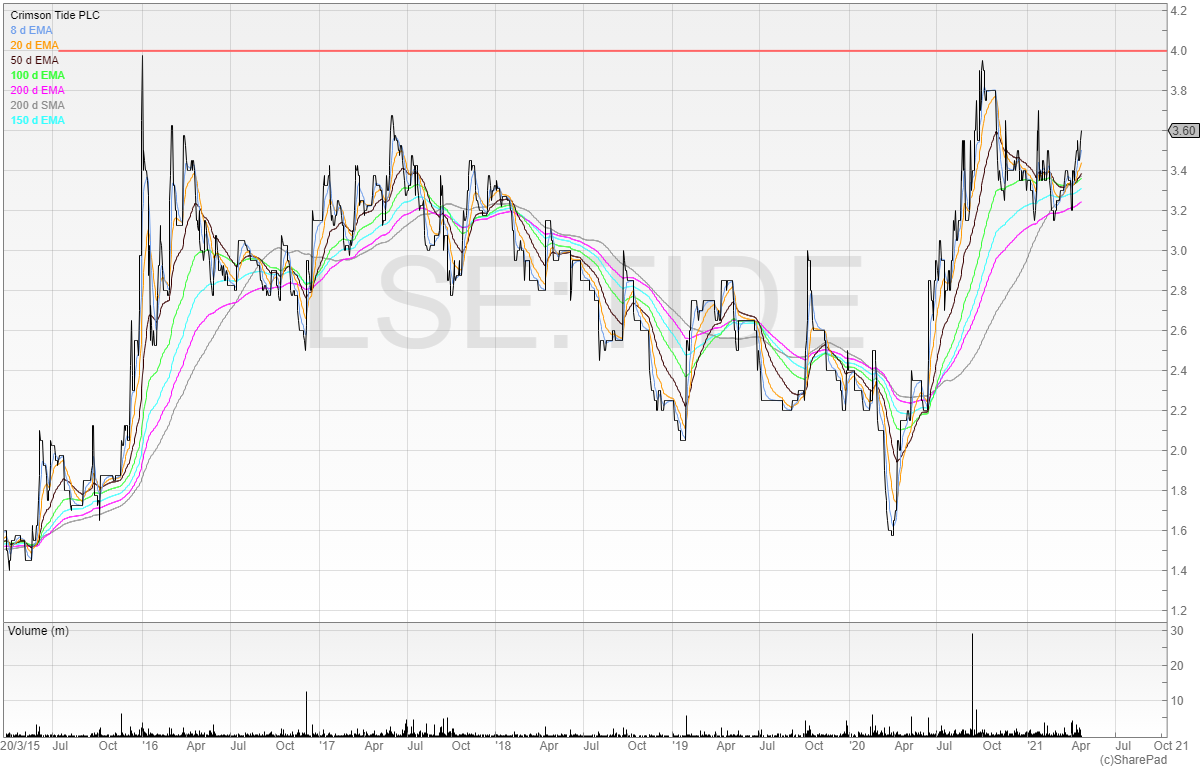1200x768 pixels.
Task: Click the tallest volume spike bar in 2020
Action: (x=972, y=685)
